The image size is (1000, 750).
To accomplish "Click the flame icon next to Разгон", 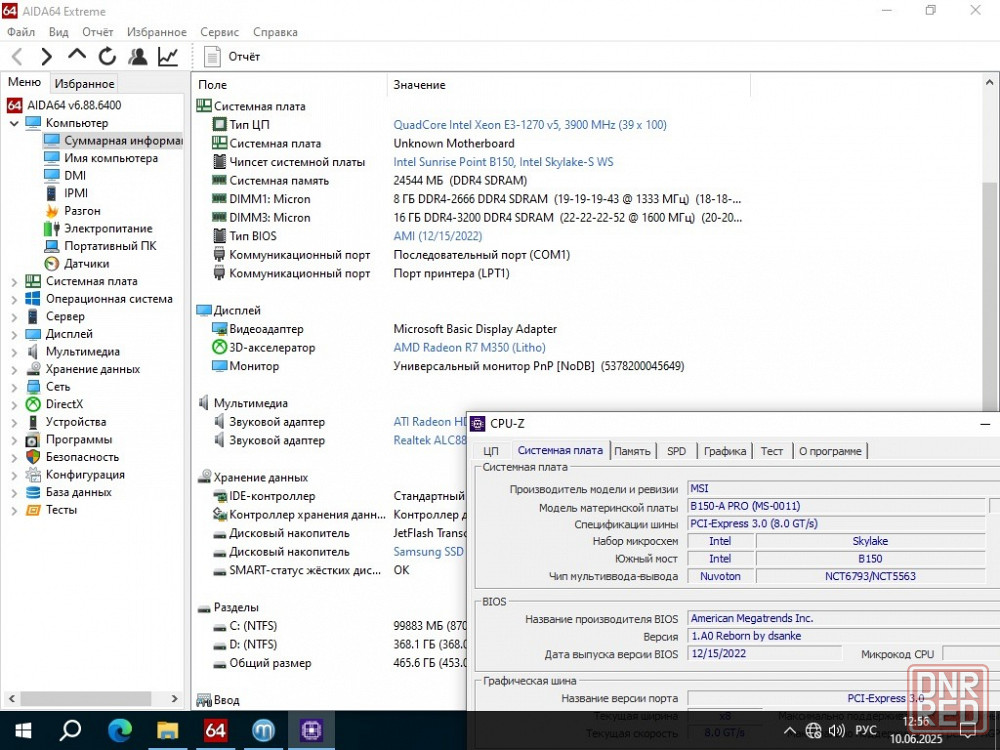I will (x=52, y=210).
